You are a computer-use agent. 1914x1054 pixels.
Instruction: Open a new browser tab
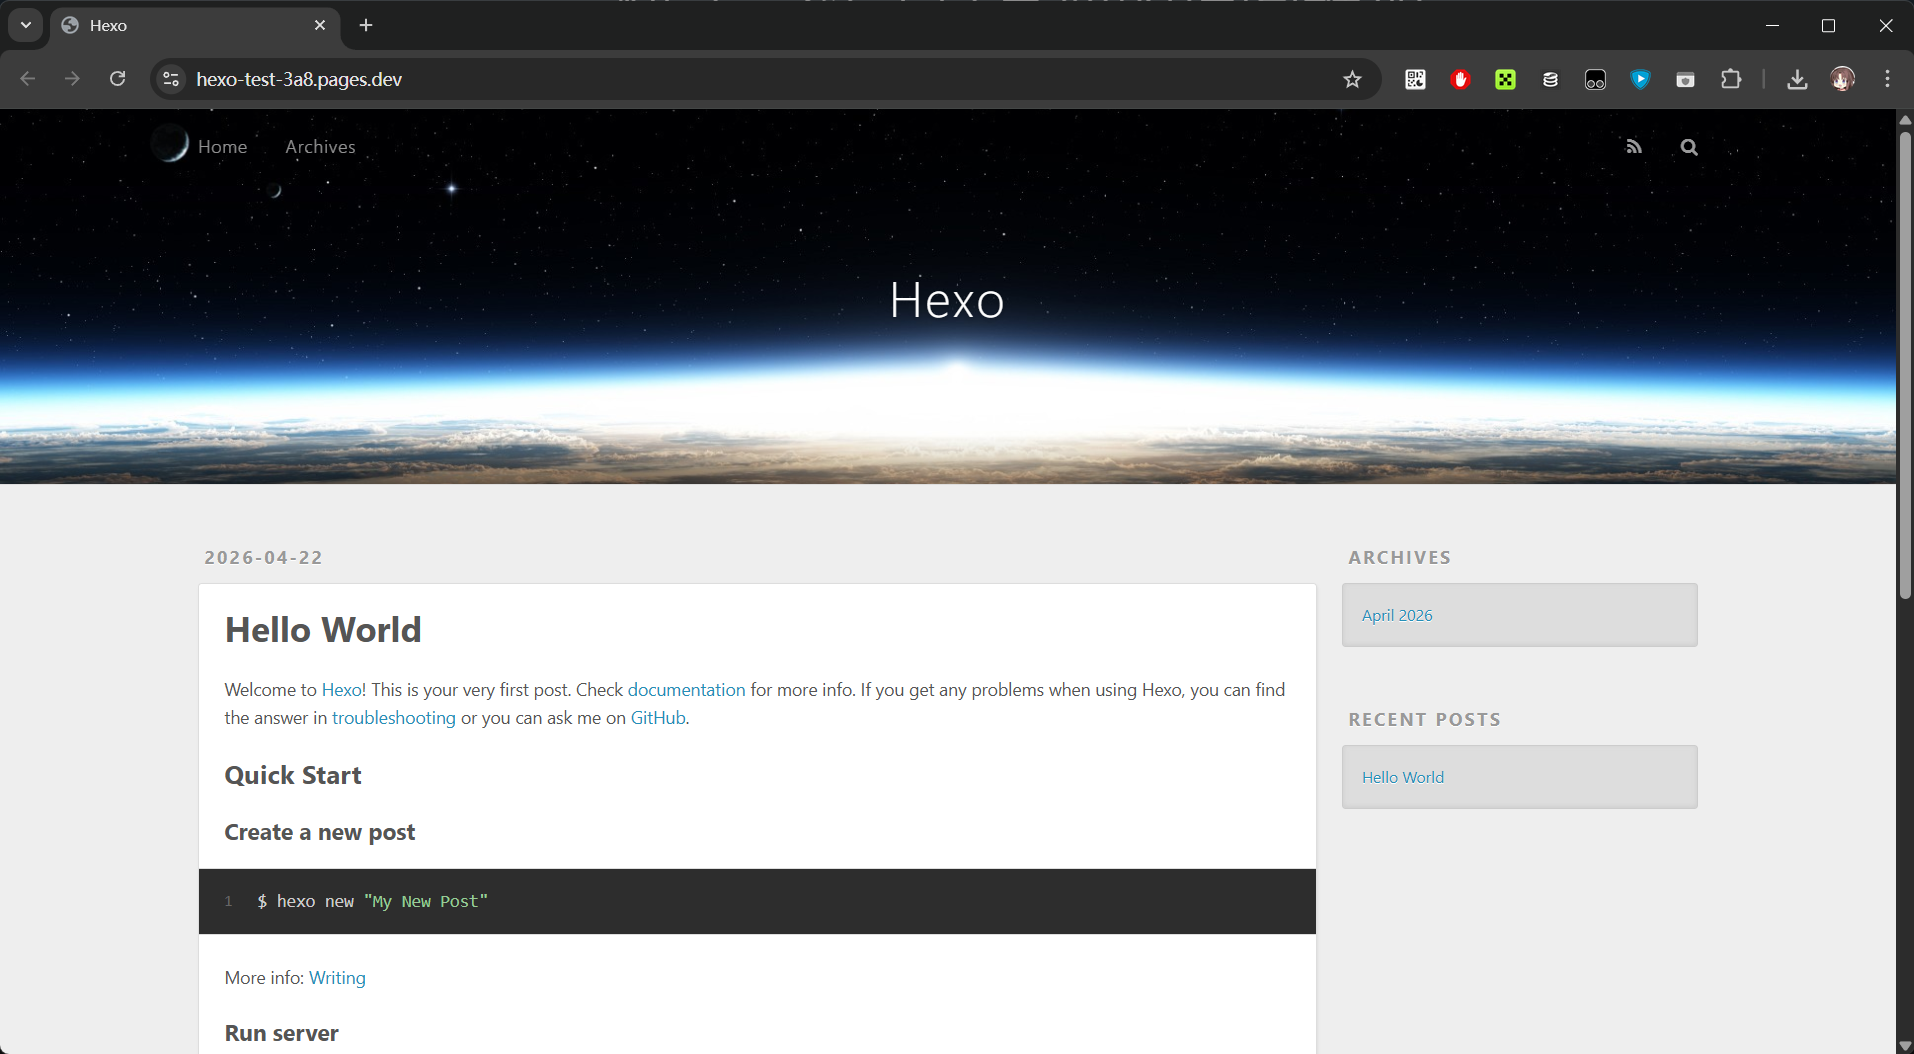point(366,25)
